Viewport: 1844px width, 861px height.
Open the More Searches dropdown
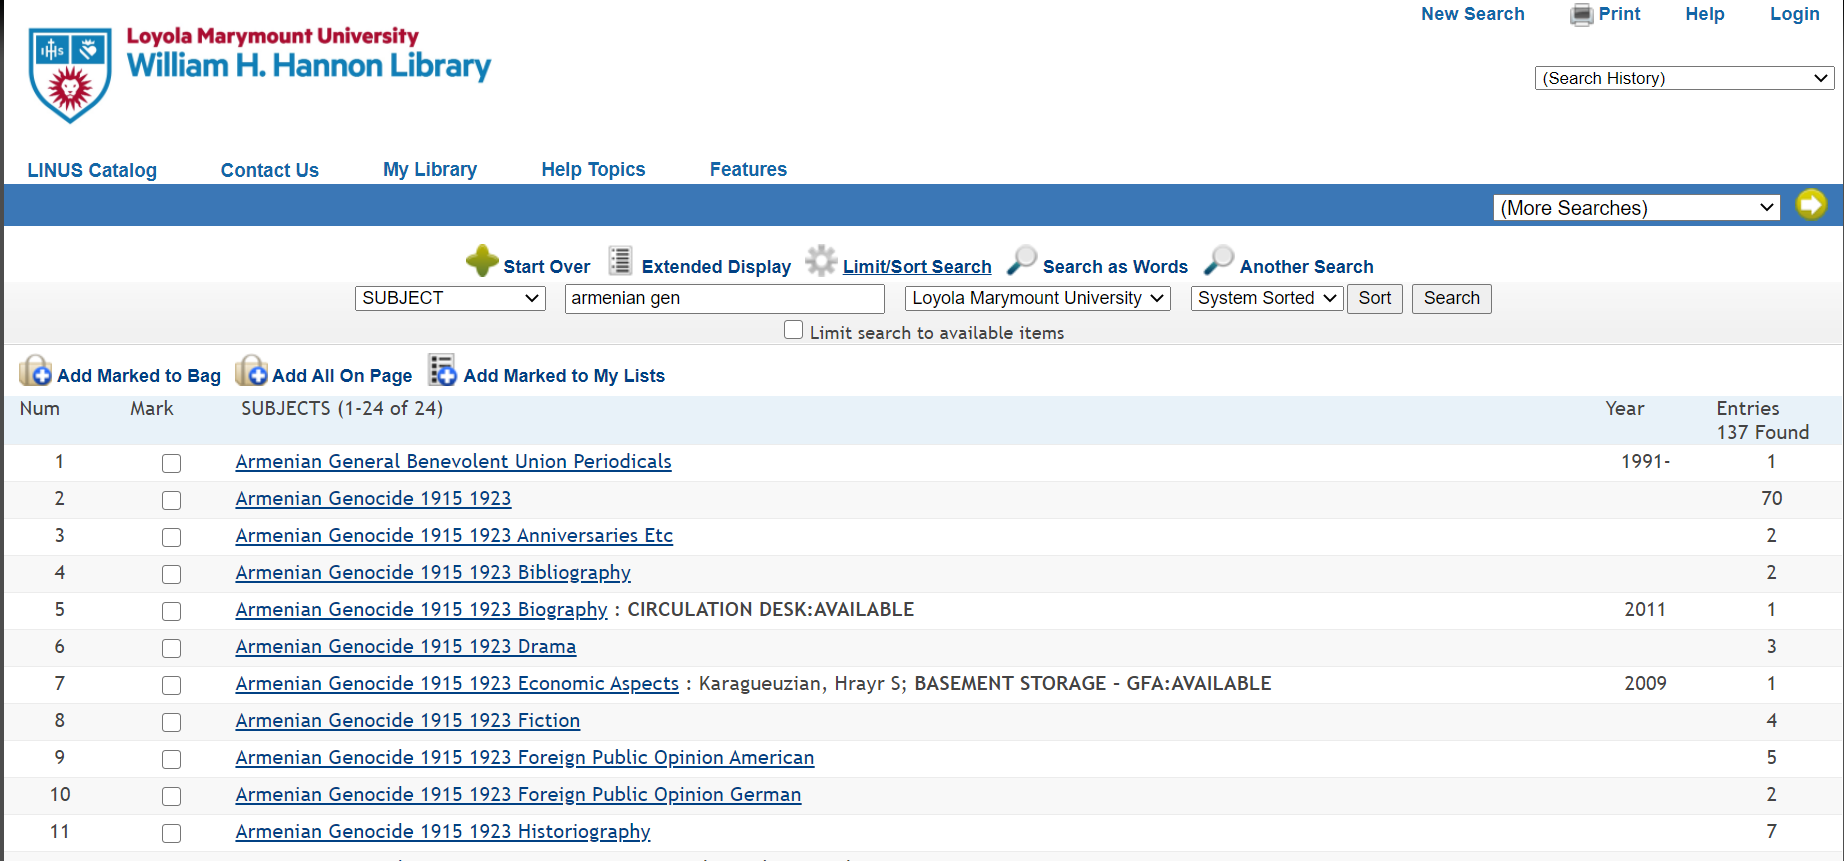(x=1637, y=208)
